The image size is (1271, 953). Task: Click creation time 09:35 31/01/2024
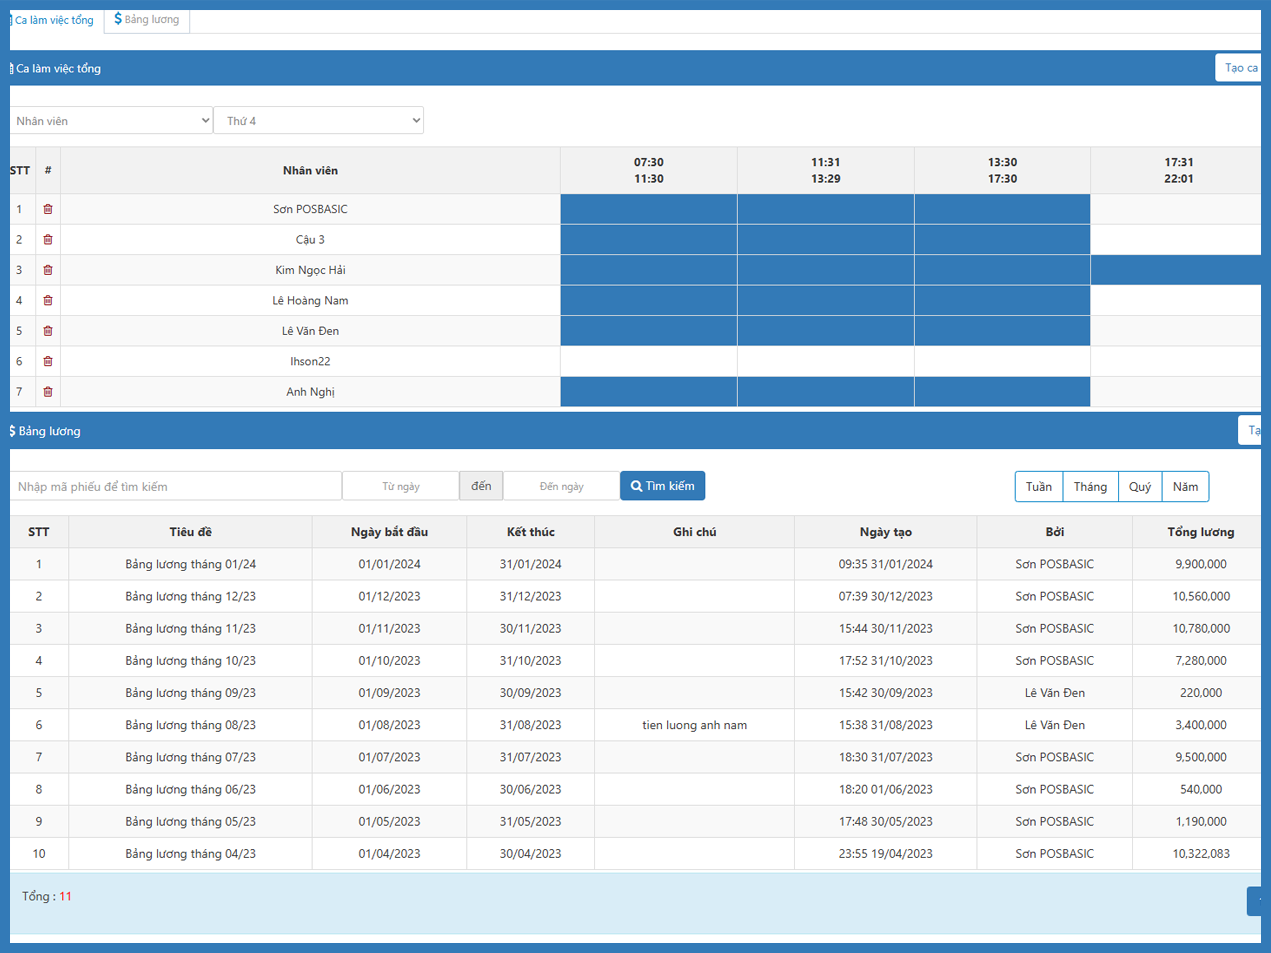coord(886,564)
